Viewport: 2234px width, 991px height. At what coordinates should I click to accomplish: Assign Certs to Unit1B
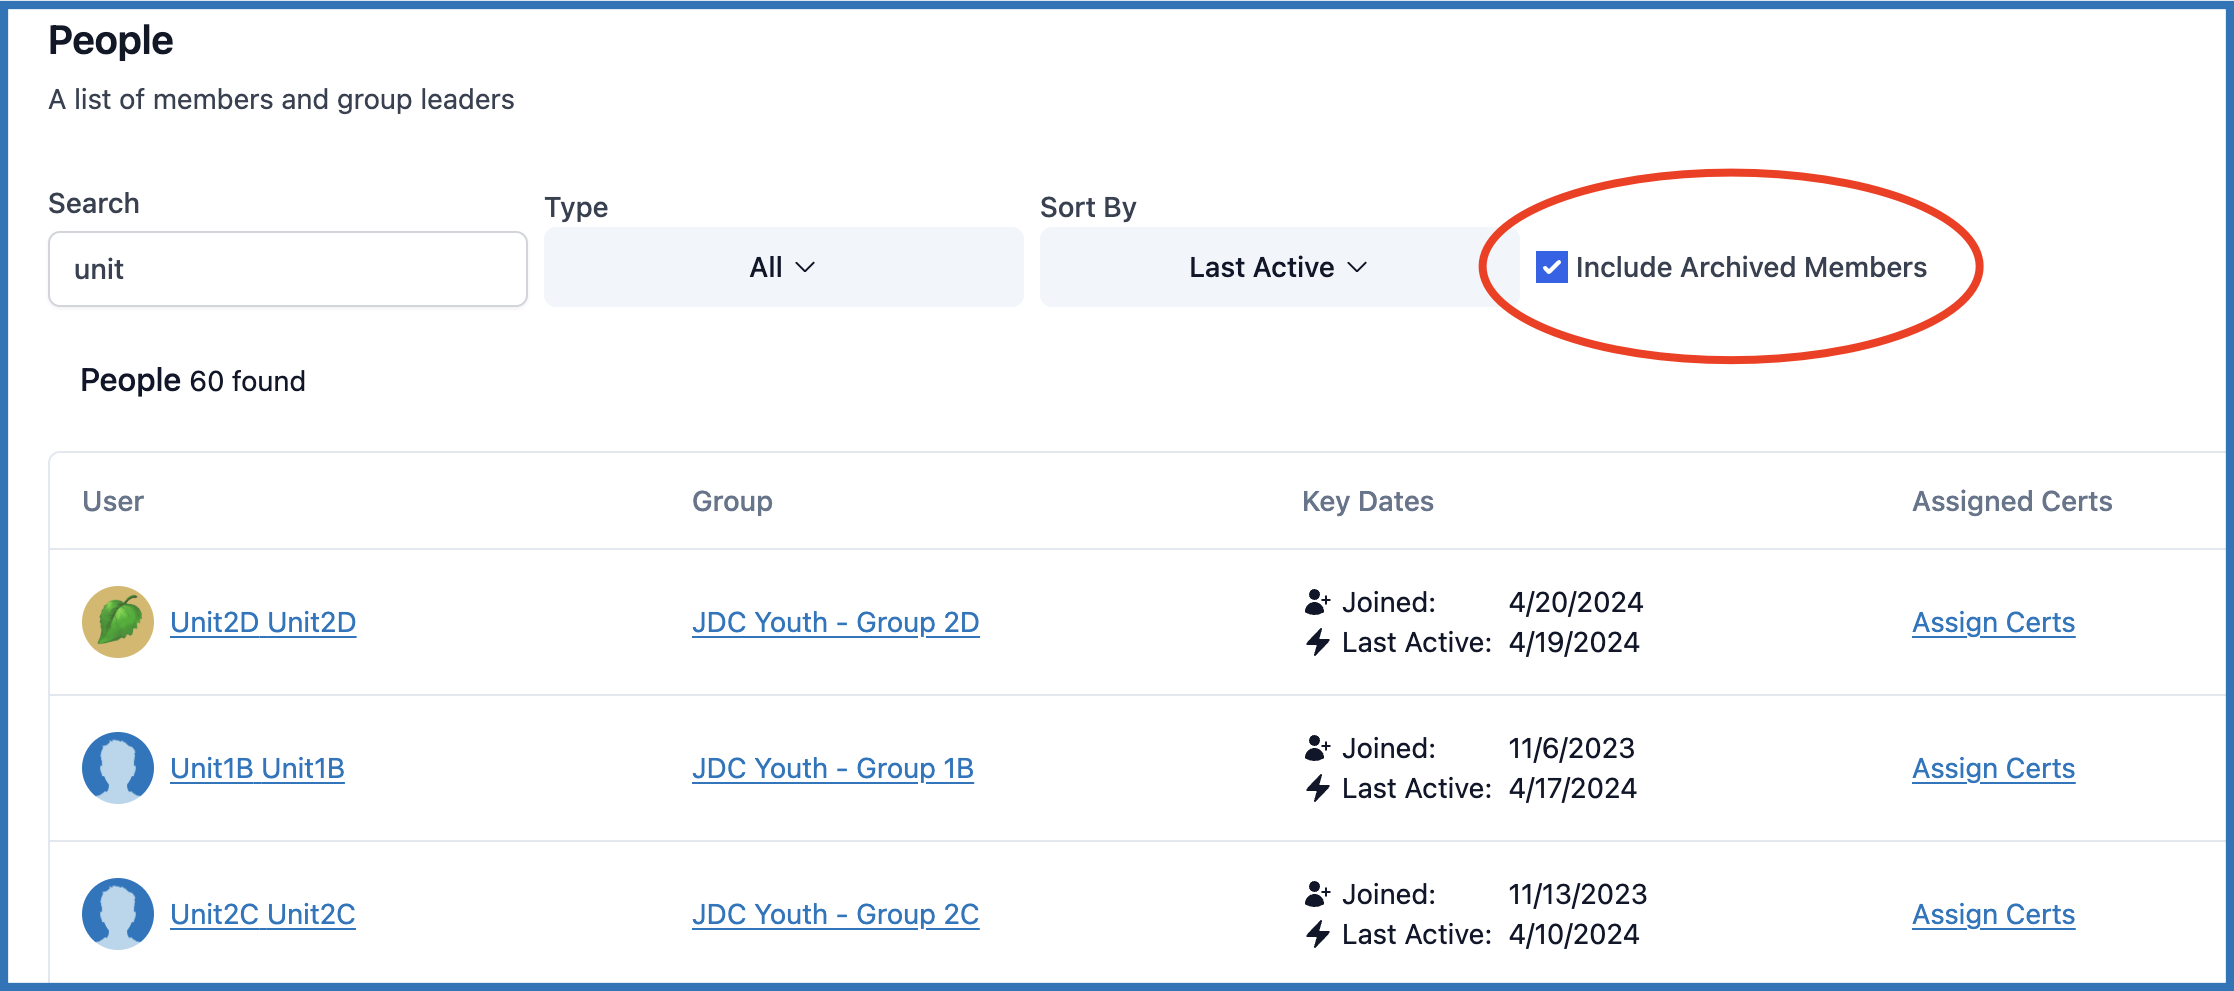[x=1993, y=768]
